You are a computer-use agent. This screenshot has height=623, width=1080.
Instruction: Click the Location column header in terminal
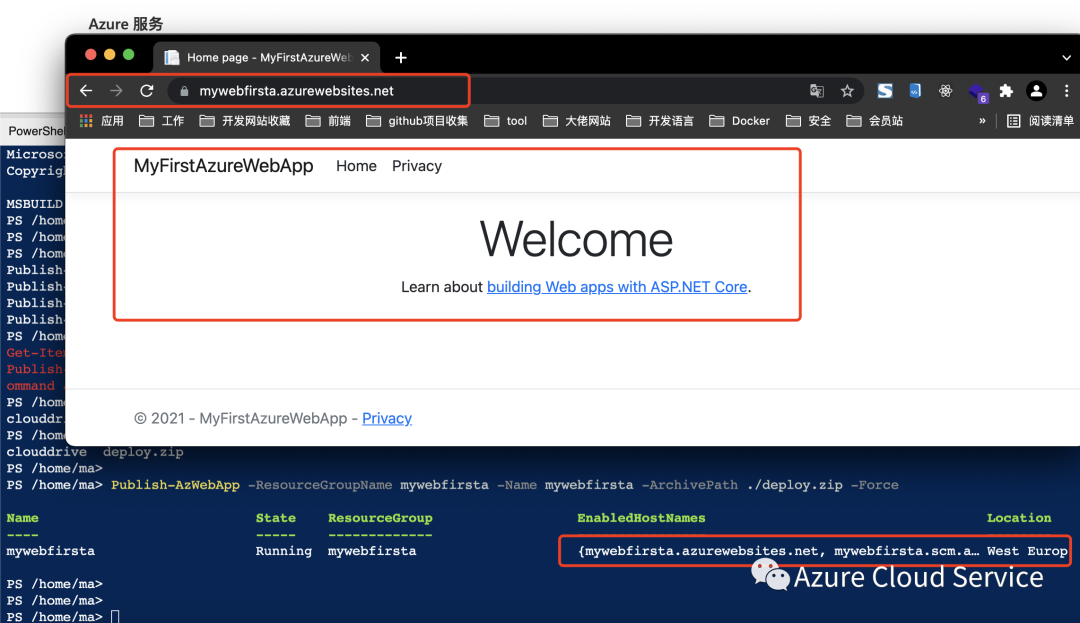[1019, 518]
